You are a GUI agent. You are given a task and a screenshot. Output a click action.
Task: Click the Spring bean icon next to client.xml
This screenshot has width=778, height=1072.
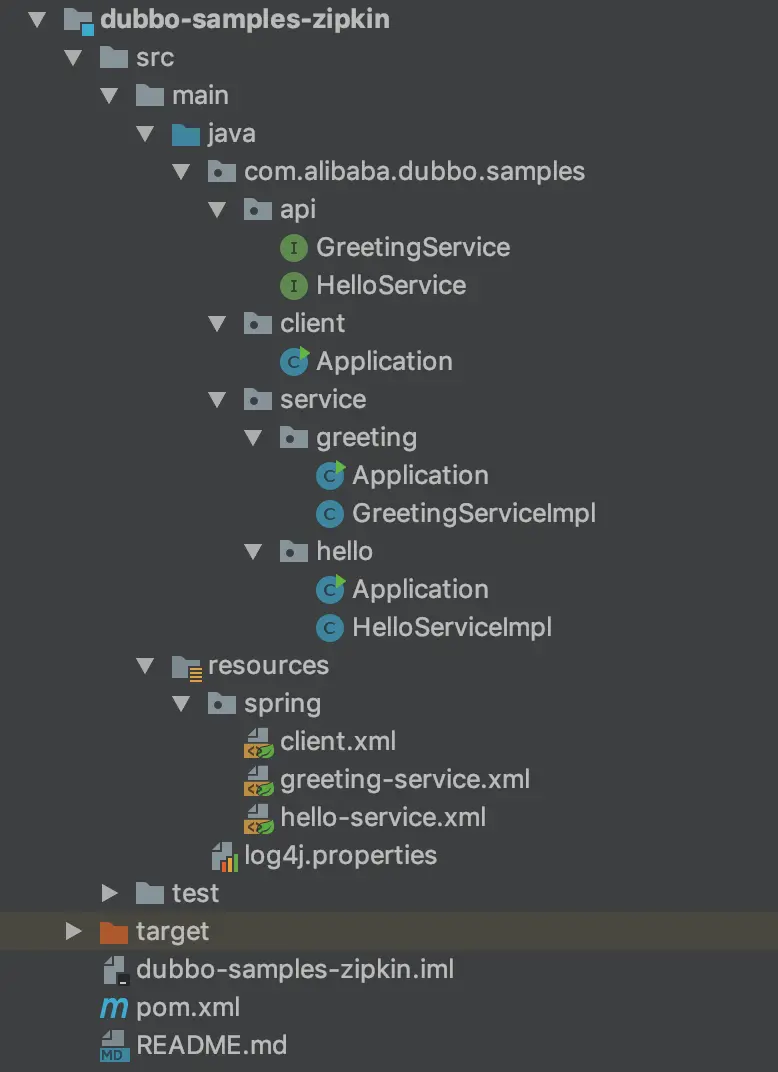(256, 741)
